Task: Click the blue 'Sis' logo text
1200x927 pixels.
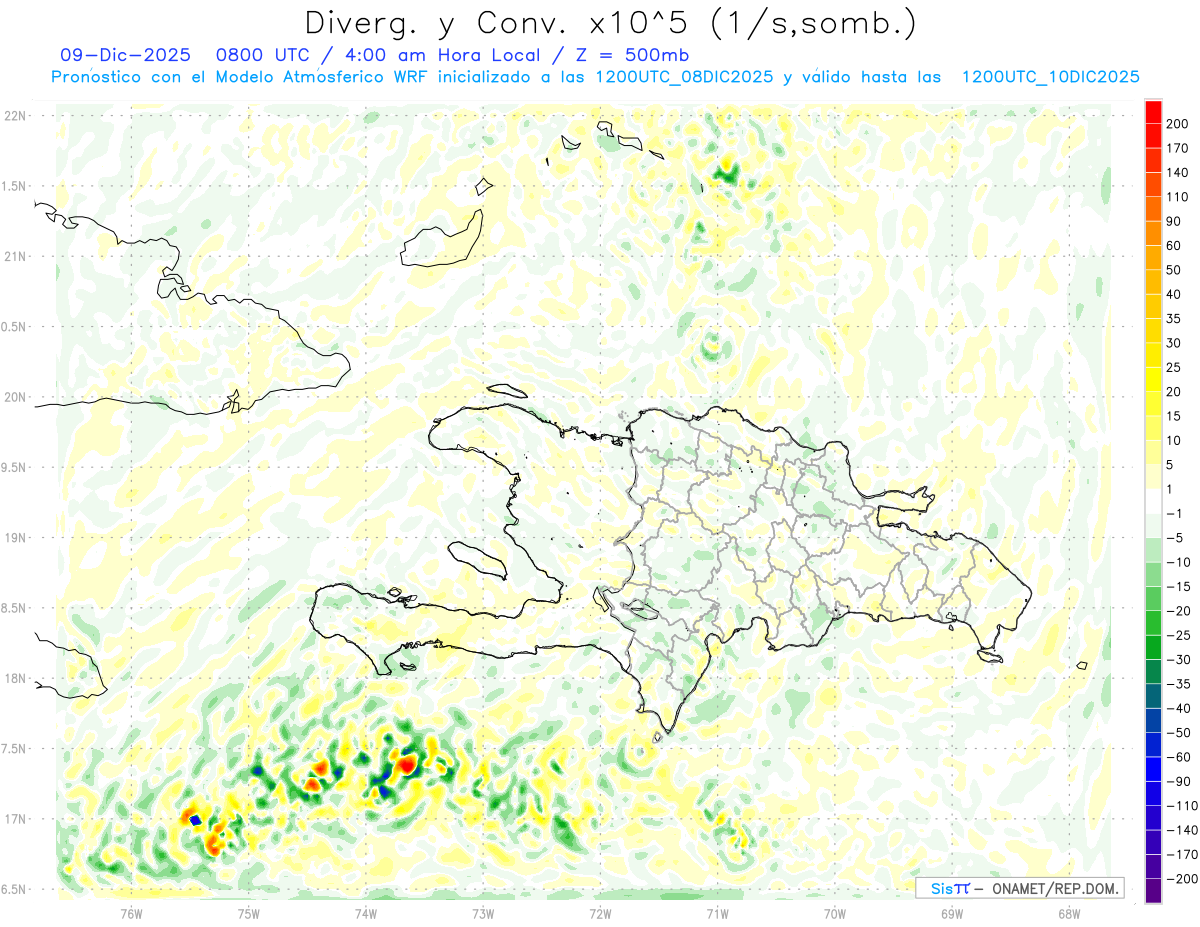Action: pyautogui.click(x=940, y=888)
